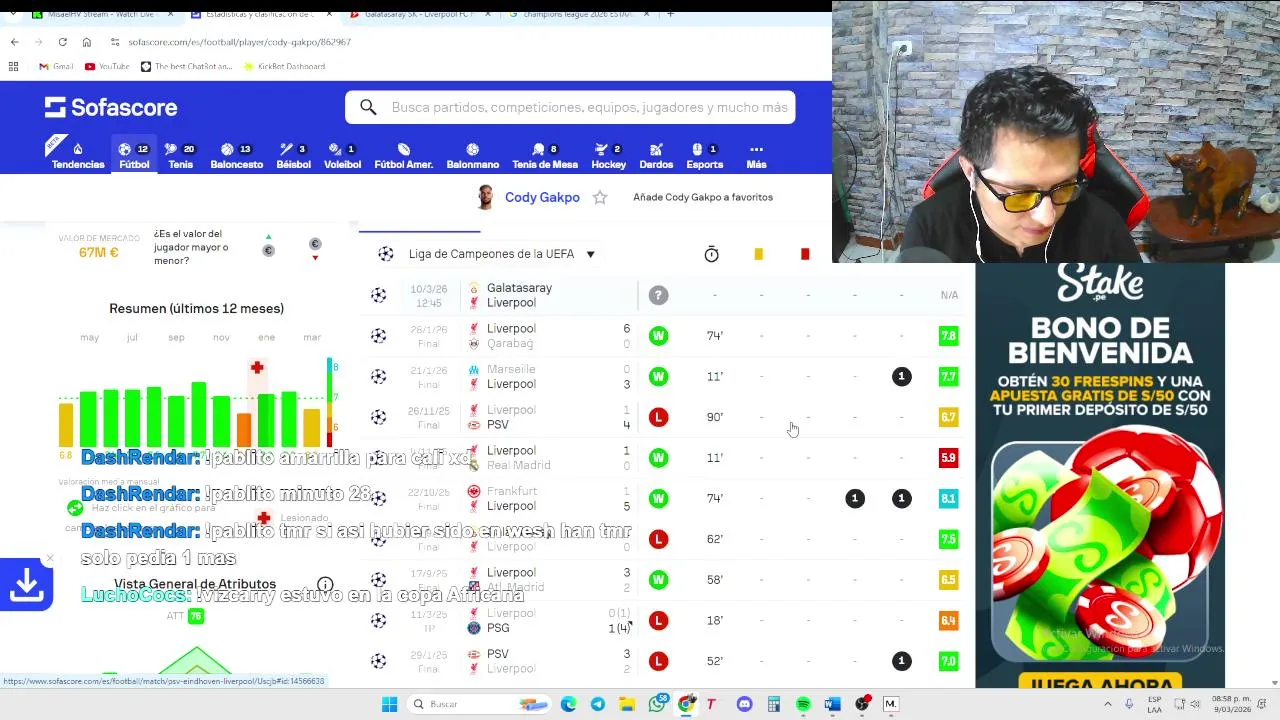Expand the Más sports menu
Viewport: 1280px width, 720px height.
[756, 156]
